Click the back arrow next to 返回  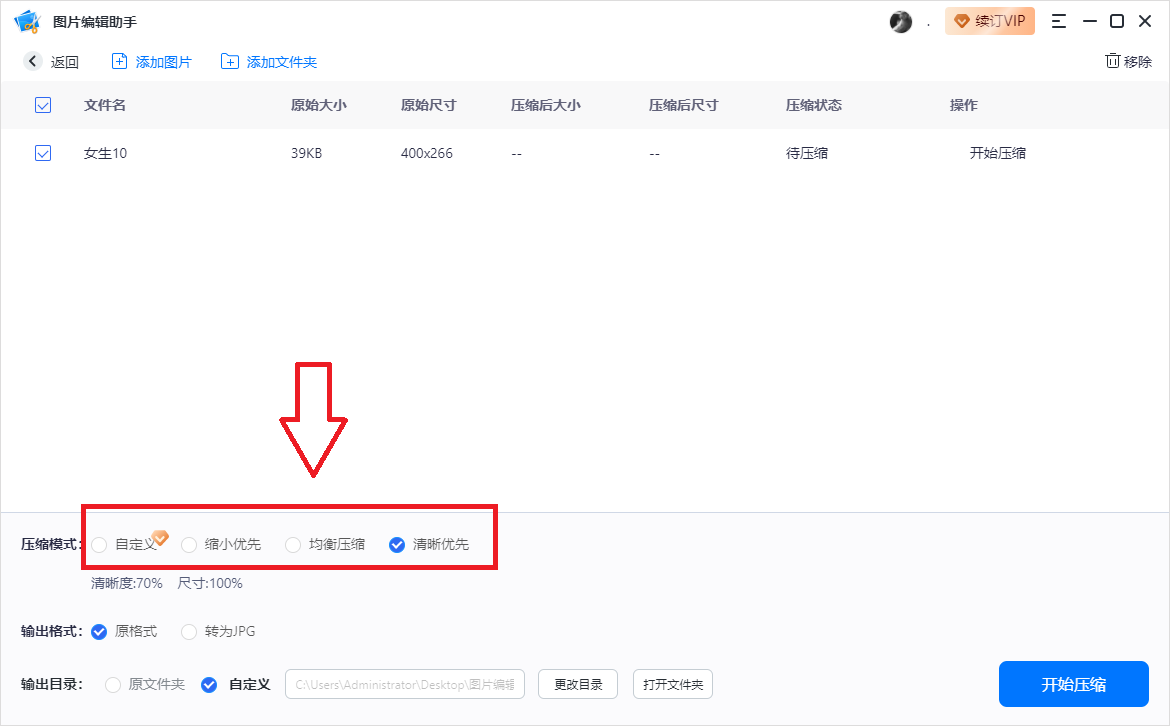(31, 61)
